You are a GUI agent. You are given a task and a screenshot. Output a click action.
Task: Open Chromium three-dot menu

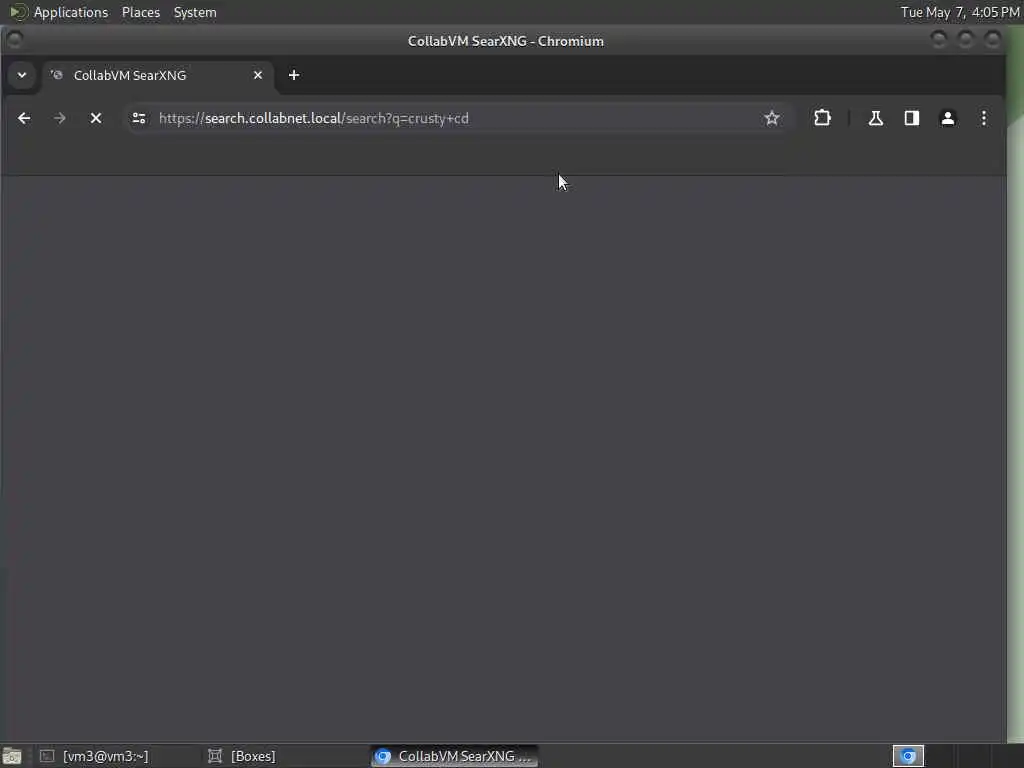(984, 118)
